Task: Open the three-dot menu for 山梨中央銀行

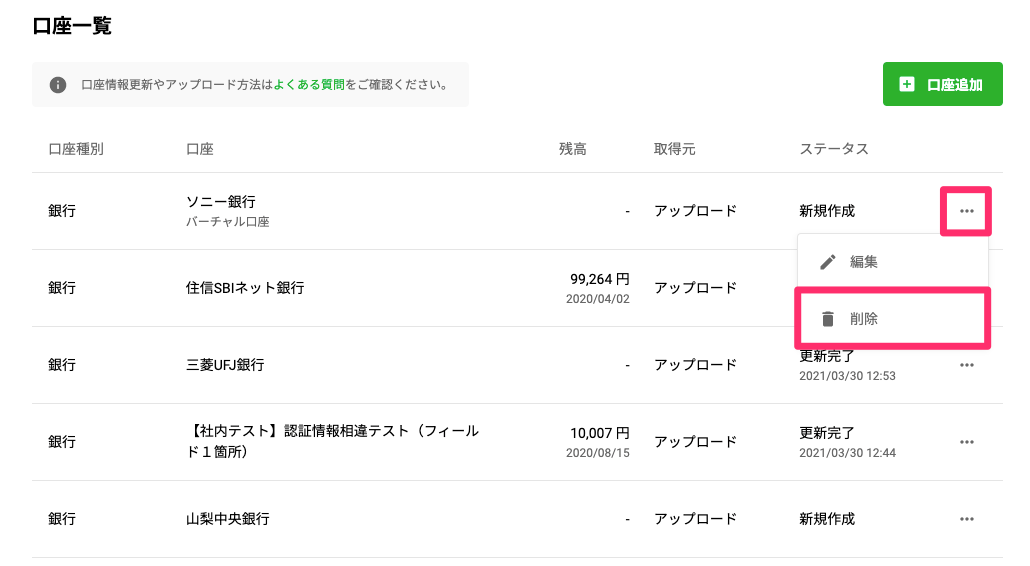Action: pyautogui.click(x=966, y=519)
